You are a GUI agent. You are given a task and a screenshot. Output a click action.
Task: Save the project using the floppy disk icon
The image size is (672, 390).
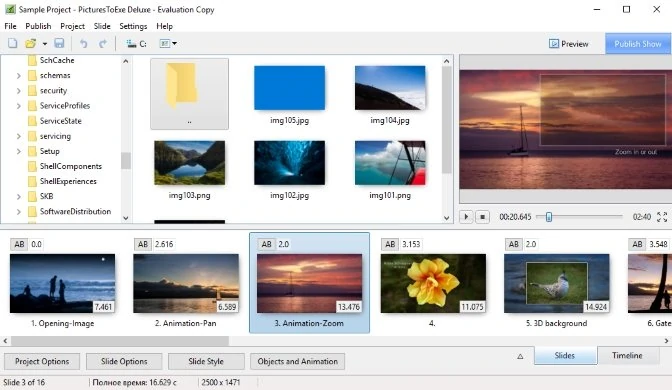pos(59,43)
